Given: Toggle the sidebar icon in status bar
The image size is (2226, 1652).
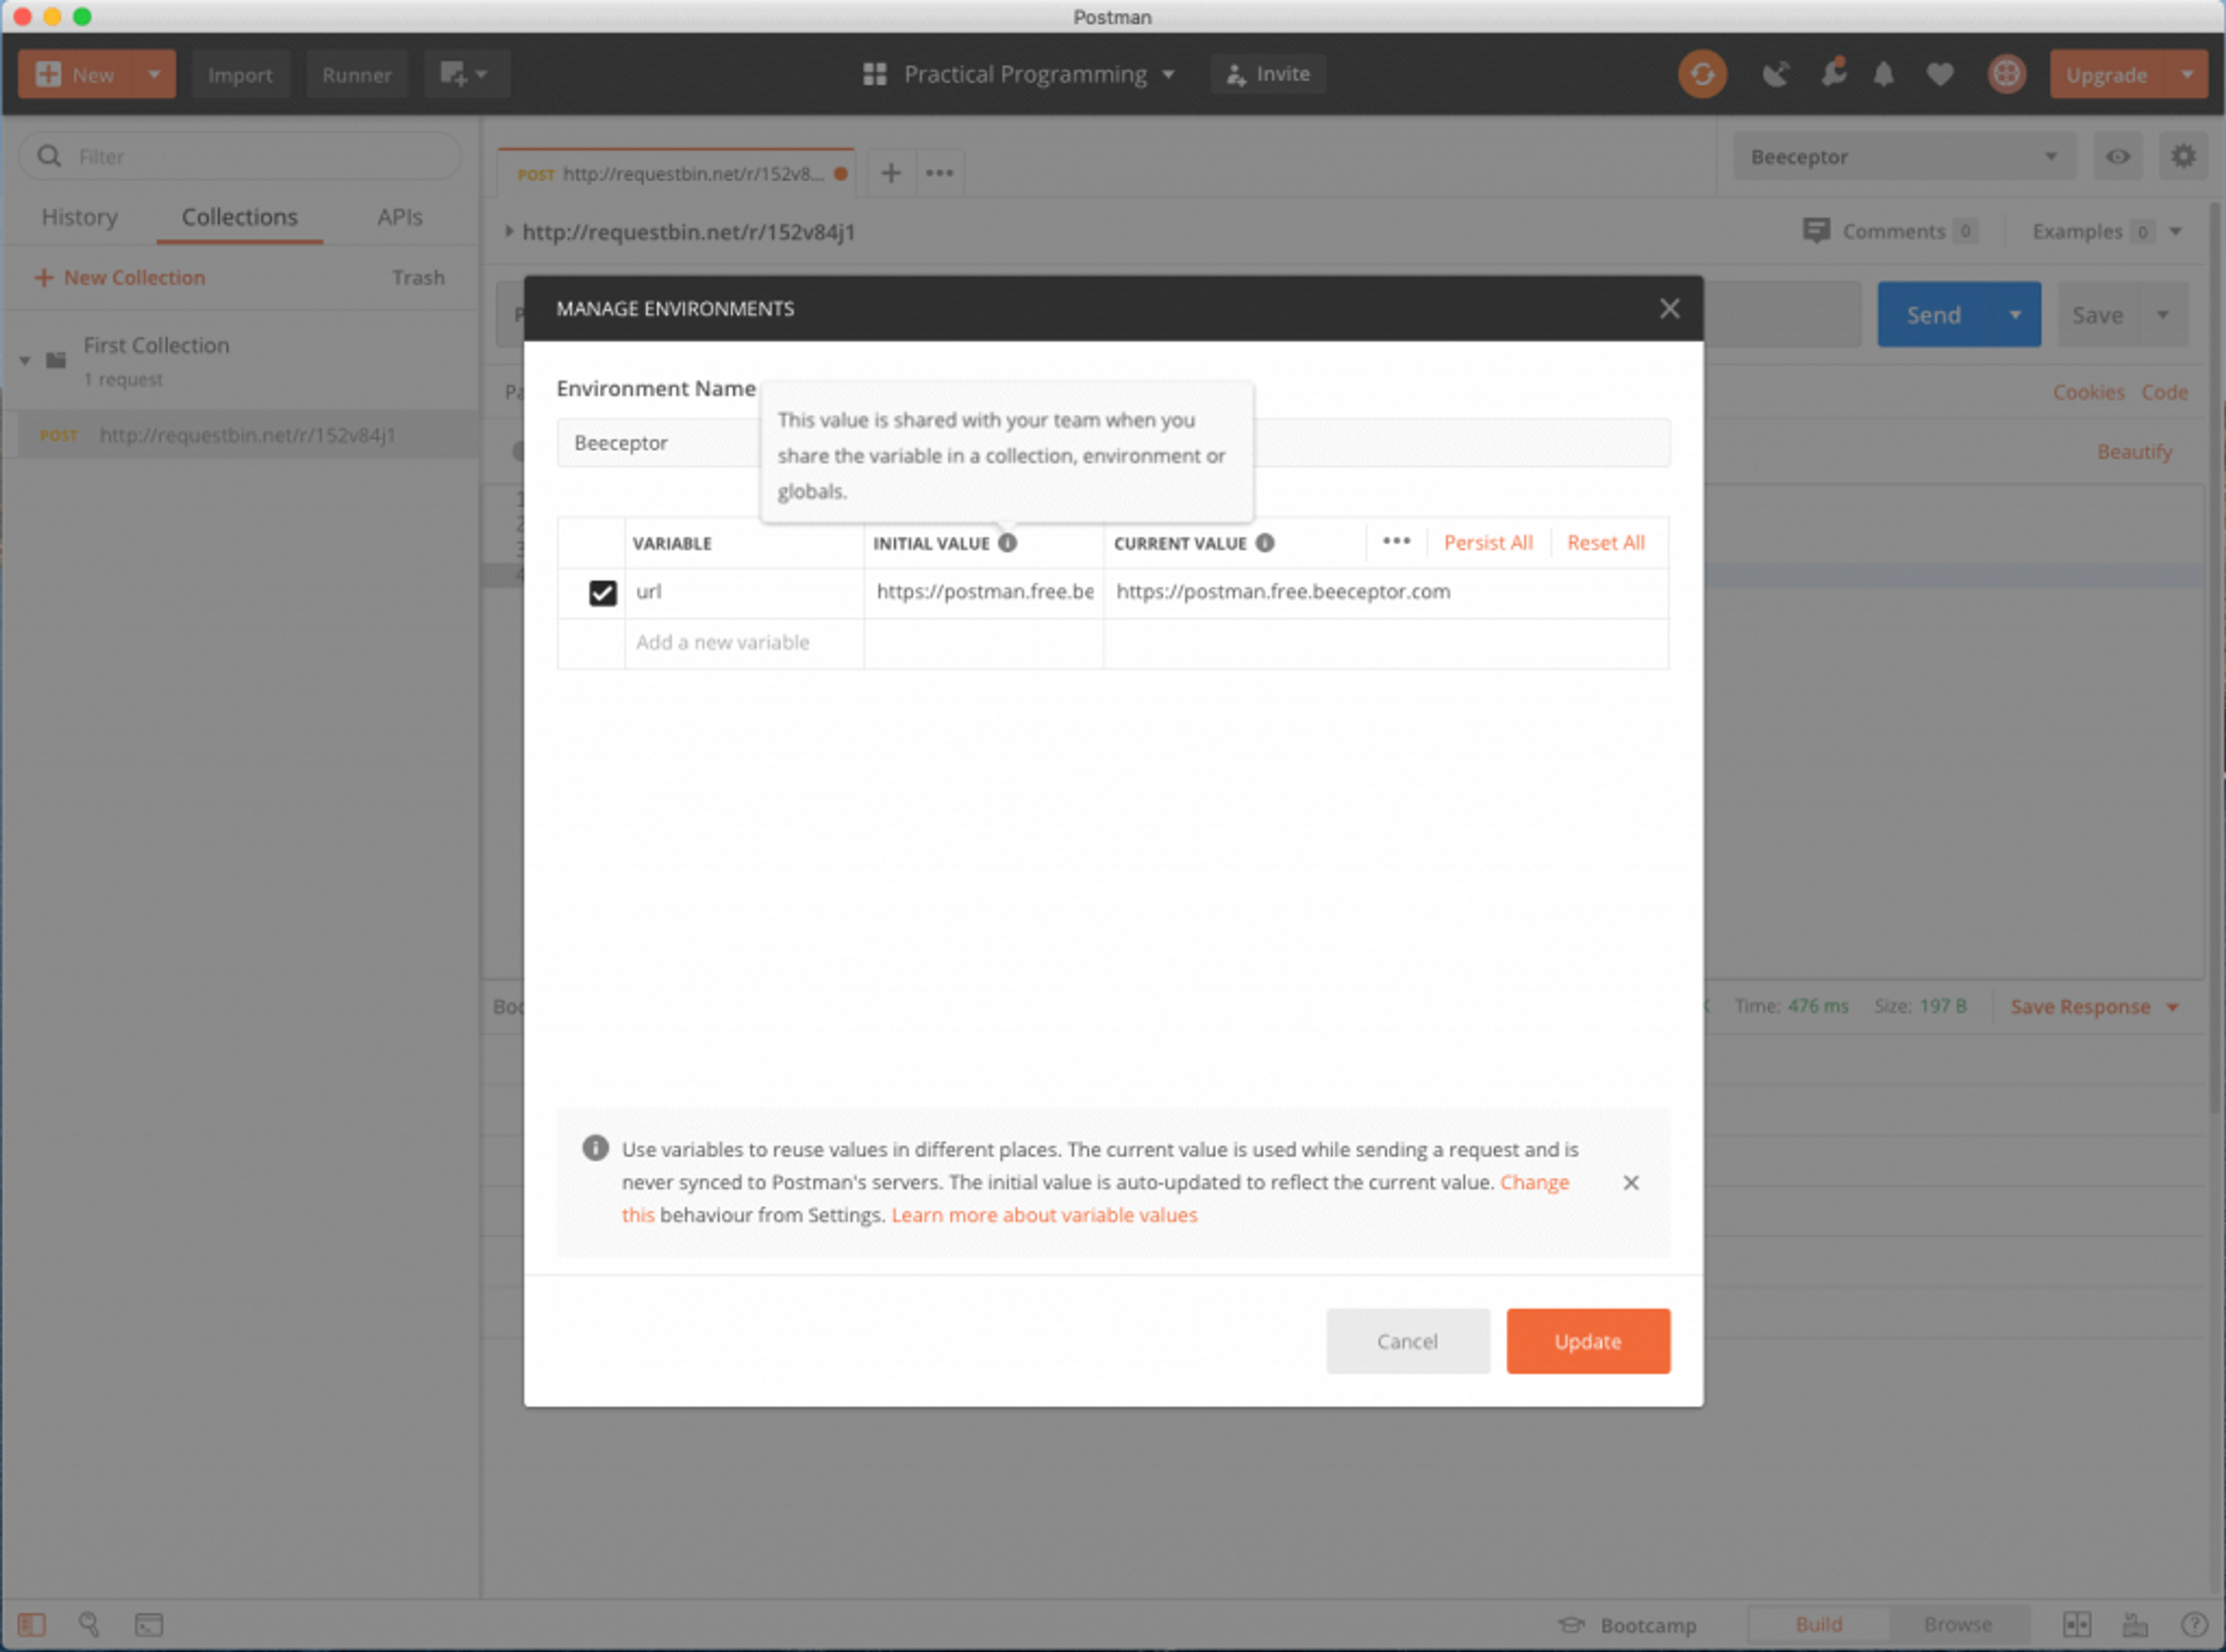Looking at the screenshot, I should (x=32, y=1624).
